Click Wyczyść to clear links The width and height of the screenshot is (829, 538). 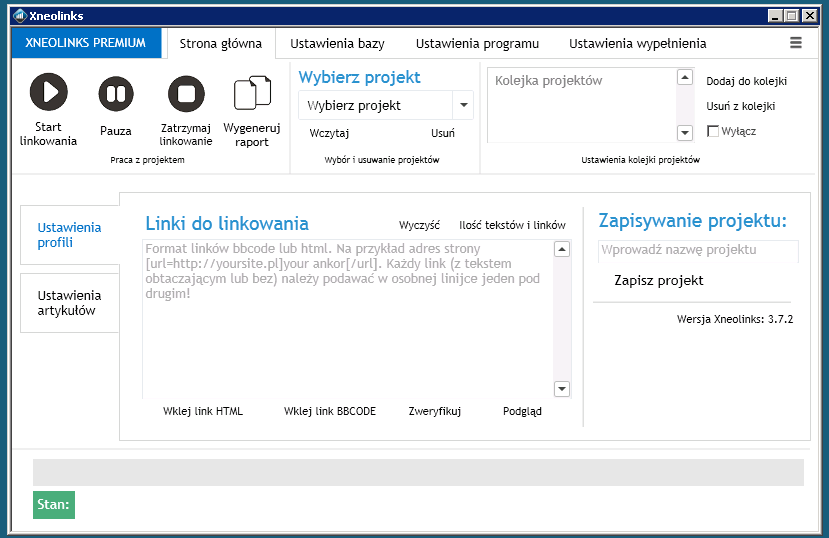tap(419, 225)
